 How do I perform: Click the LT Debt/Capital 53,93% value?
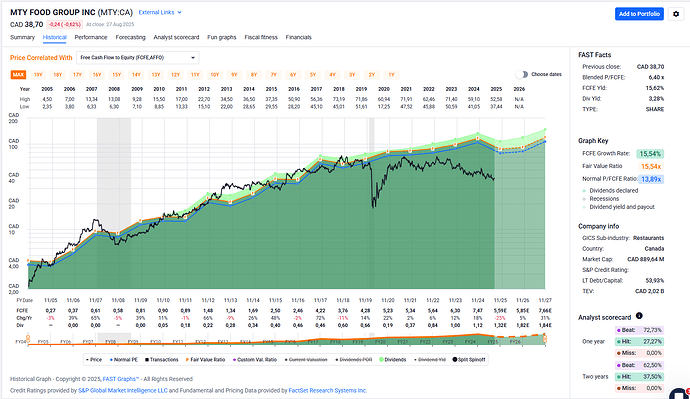click(x=655, y=280)
